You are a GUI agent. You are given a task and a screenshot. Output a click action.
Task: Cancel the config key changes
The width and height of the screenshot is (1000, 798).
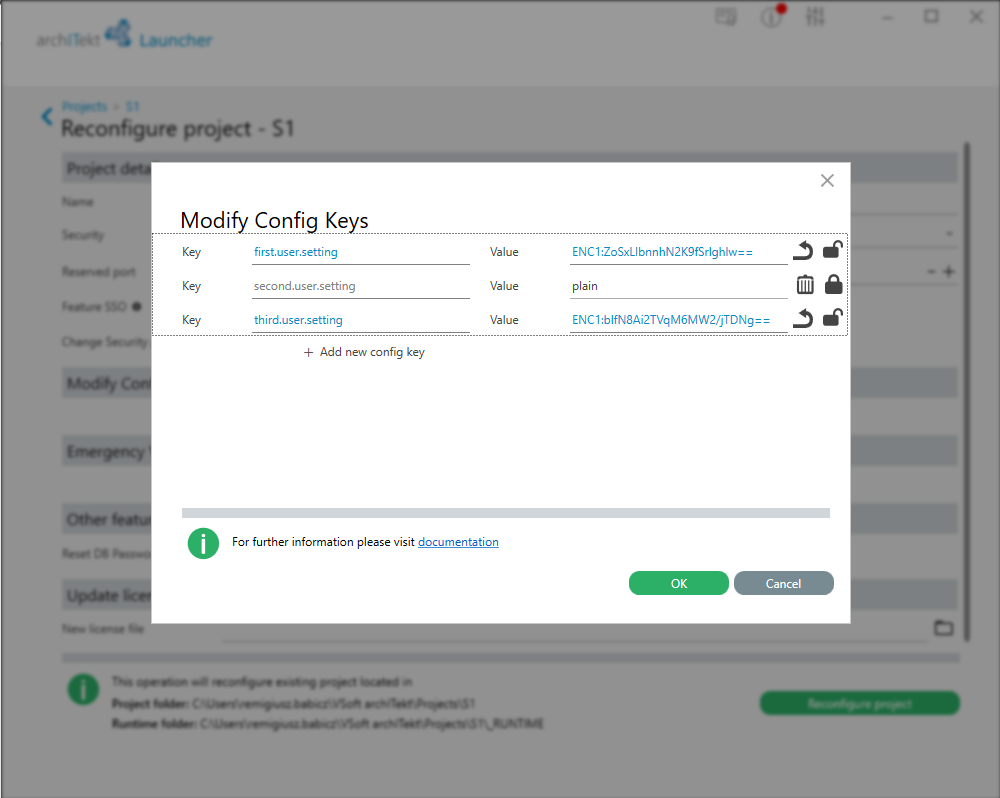[783, 583]
